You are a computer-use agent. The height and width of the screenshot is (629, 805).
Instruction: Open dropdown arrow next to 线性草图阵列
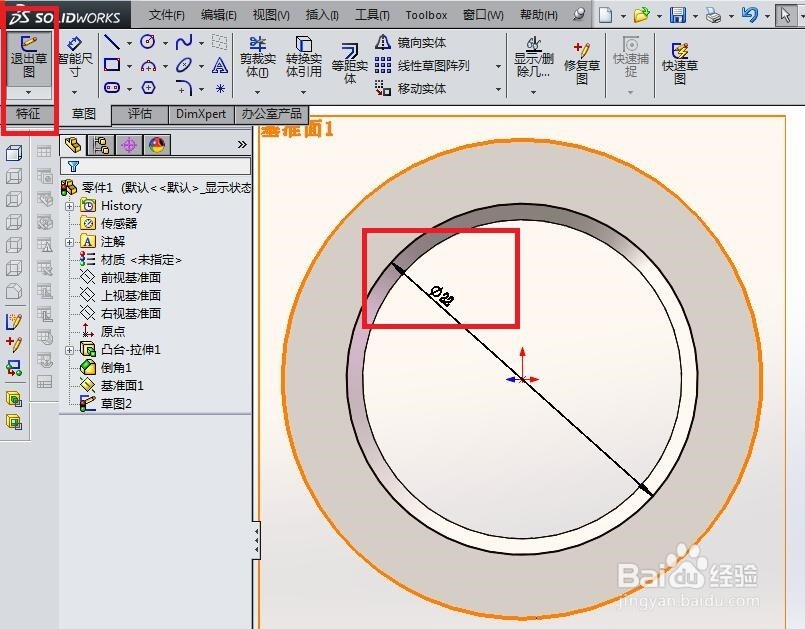[498, 66]
